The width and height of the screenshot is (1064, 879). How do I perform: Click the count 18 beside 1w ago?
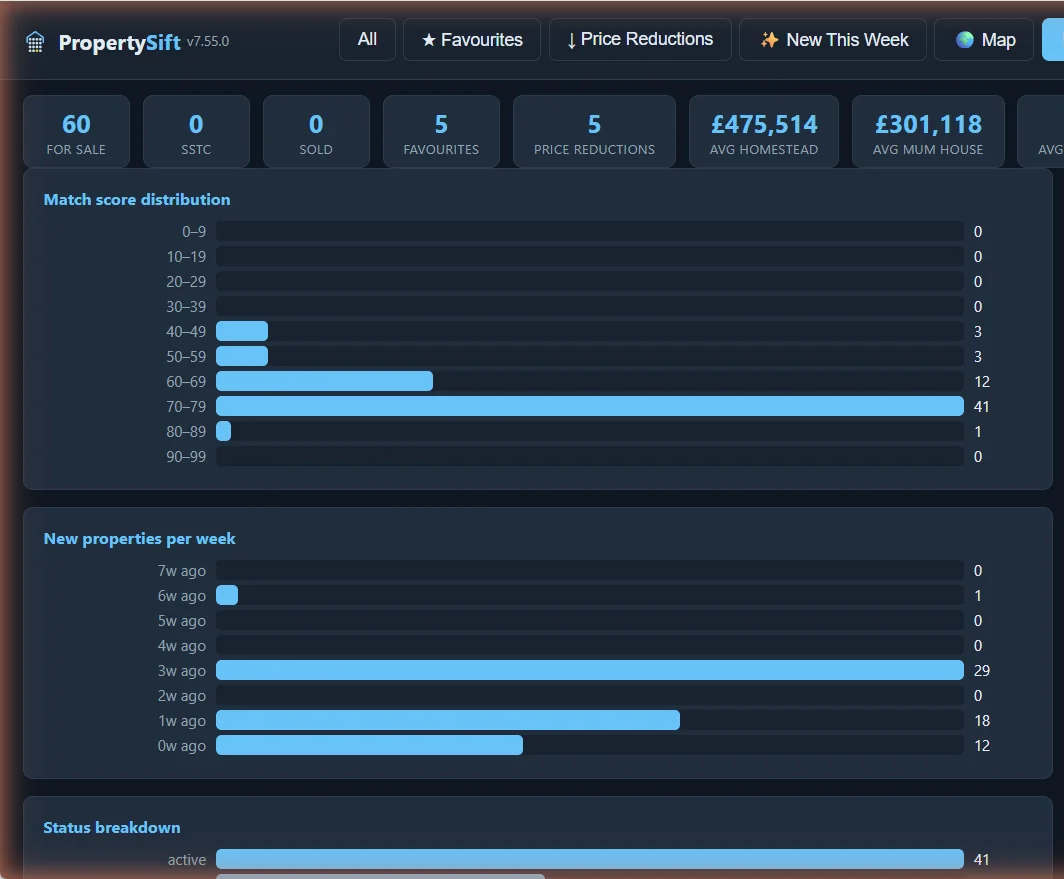tap(982, 721)
